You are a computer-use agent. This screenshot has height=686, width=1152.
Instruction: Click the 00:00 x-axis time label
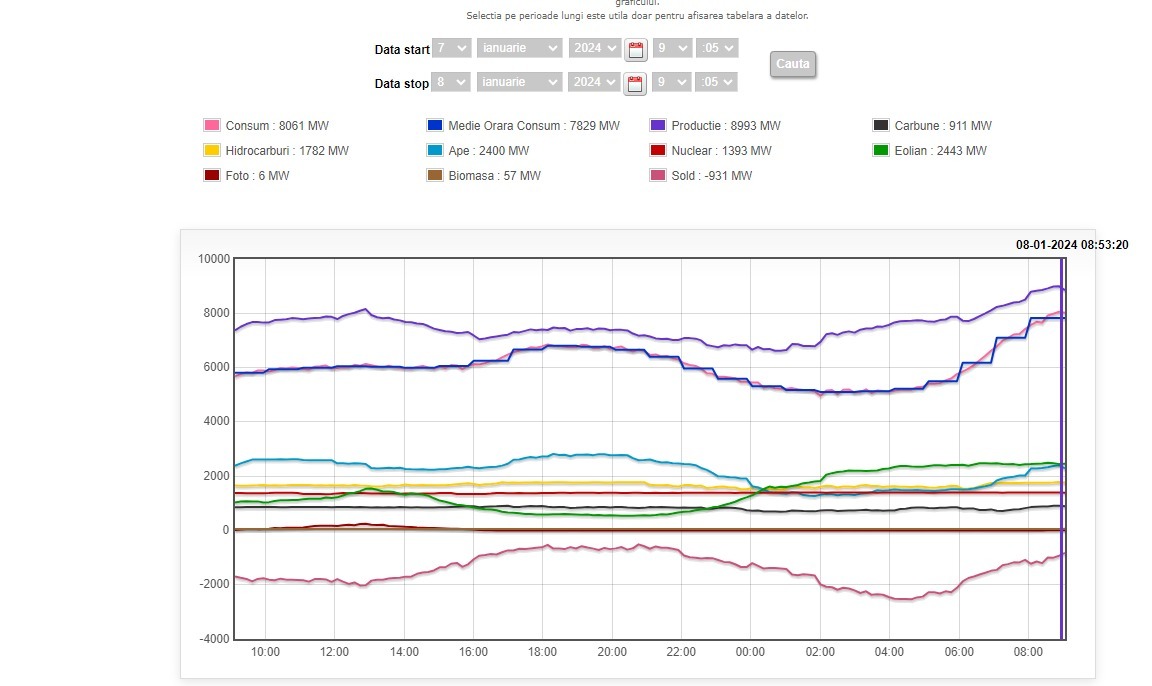click(750, 651)
